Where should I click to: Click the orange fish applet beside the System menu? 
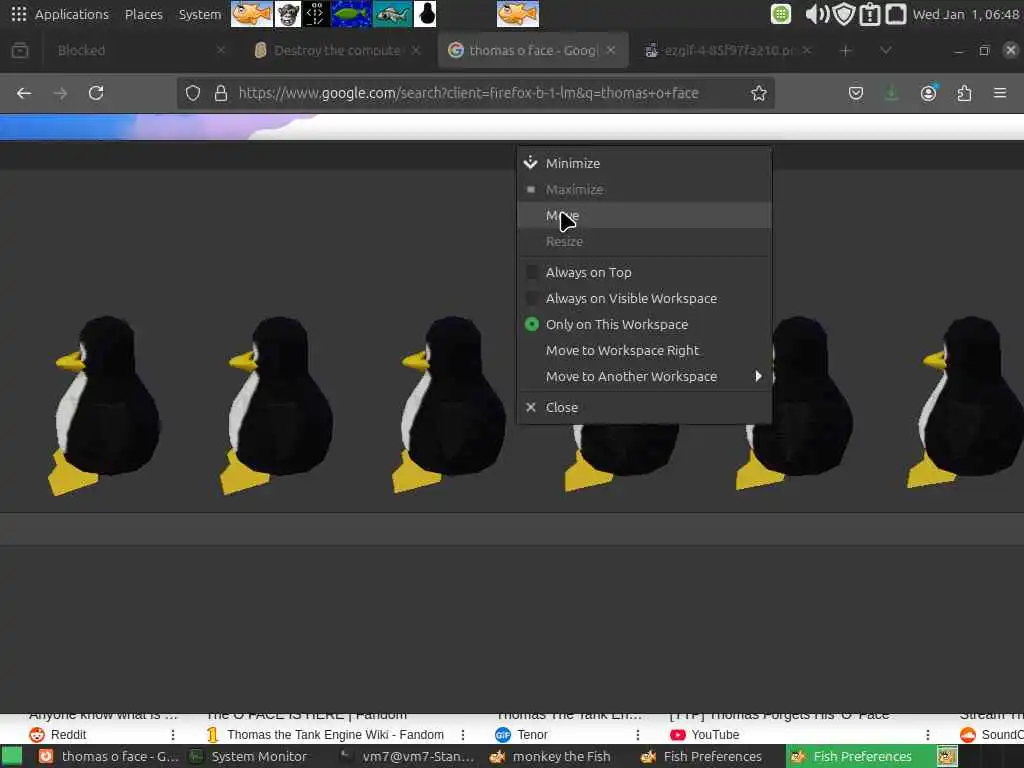point(252,14)
